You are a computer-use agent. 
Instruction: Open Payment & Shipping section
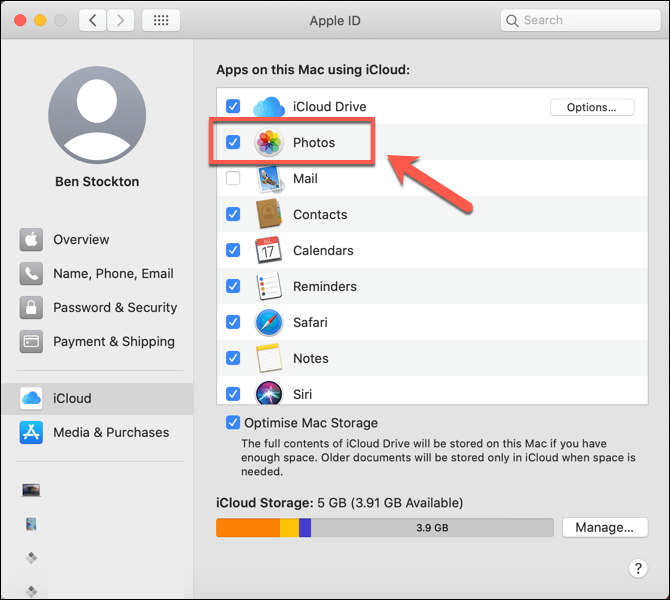click(97, 341)
